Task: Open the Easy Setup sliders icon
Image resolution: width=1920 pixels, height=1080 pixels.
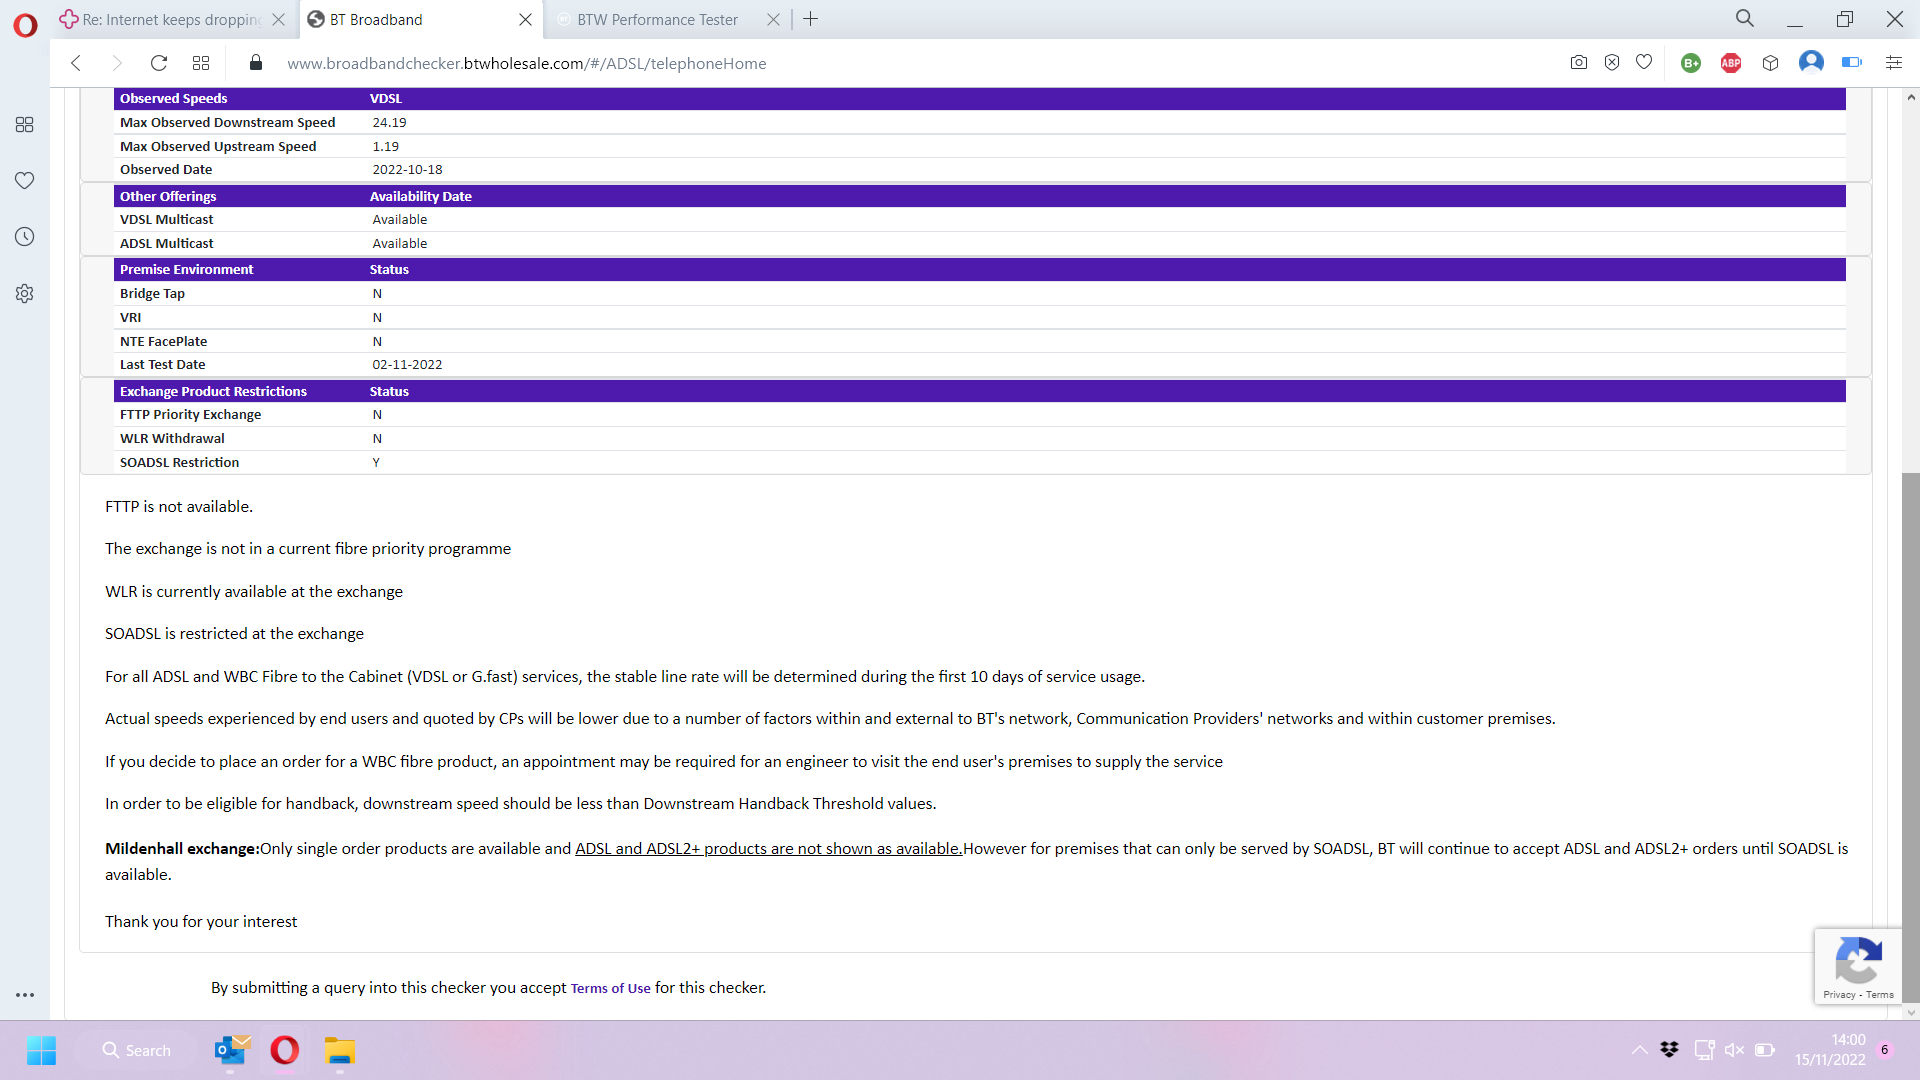Action: pos(1893,63)
